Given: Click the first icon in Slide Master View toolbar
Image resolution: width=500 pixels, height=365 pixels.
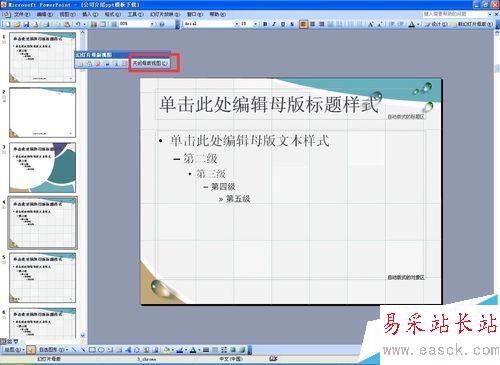Looking at the screenshot, I should point(80,63).
